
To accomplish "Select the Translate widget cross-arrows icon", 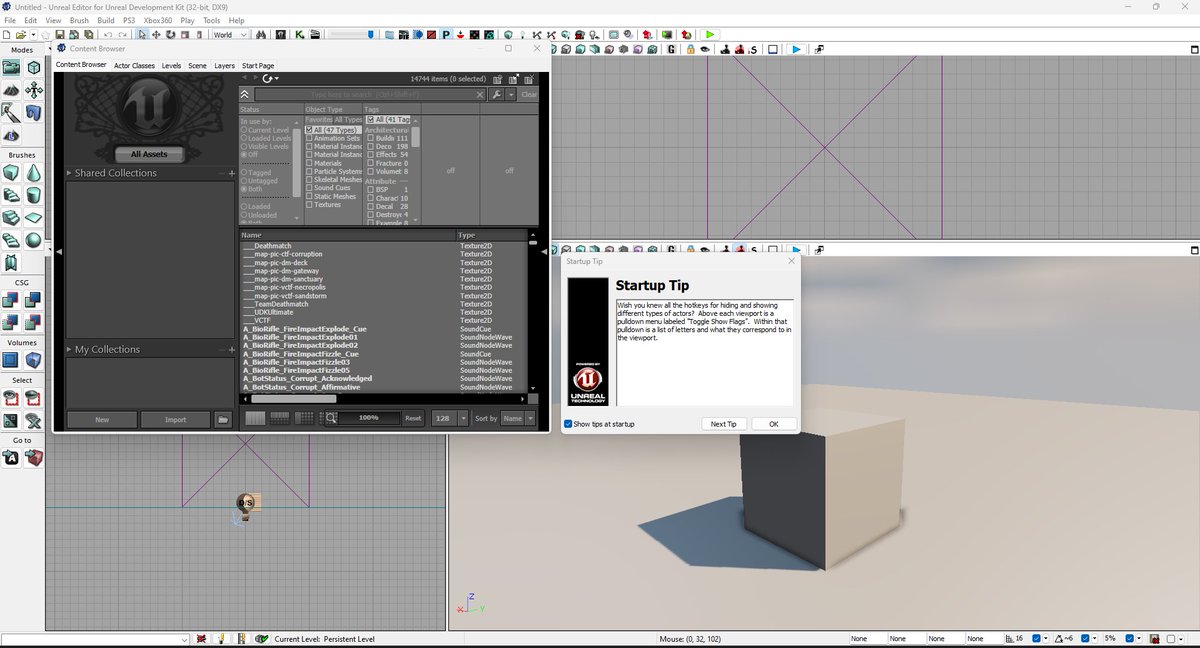I will tap(157, 34).
